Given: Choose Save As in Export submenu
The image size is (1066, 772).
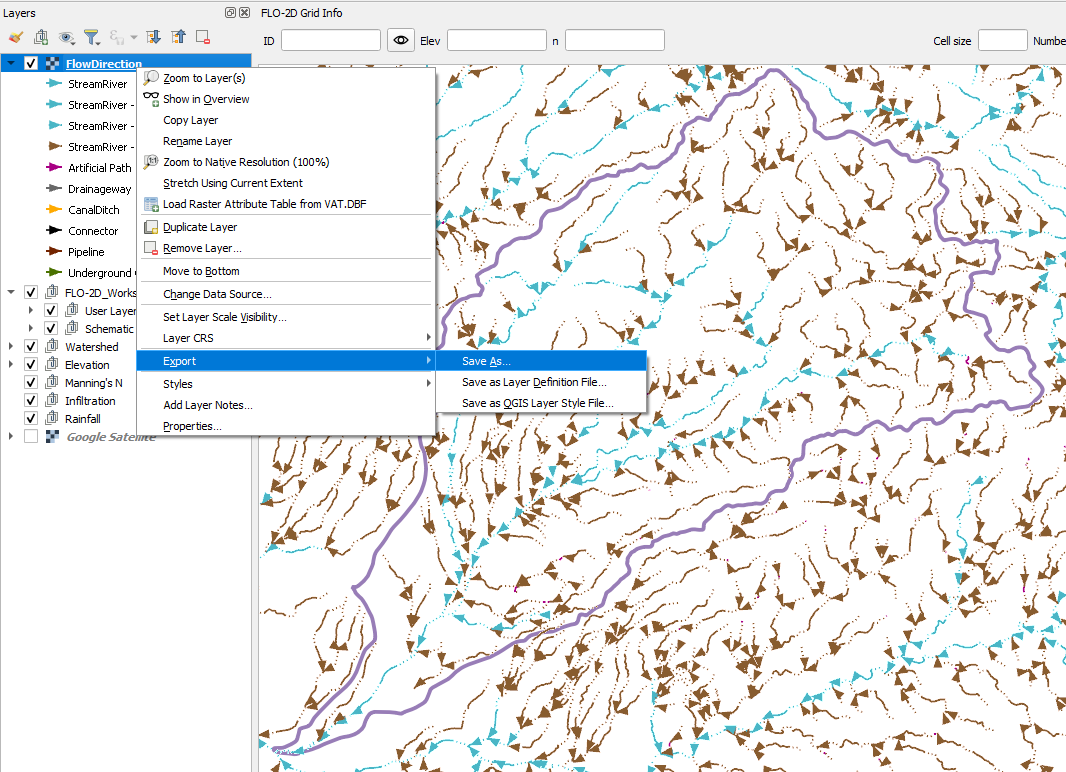Looking at the screenshot, I should point(486,361).
